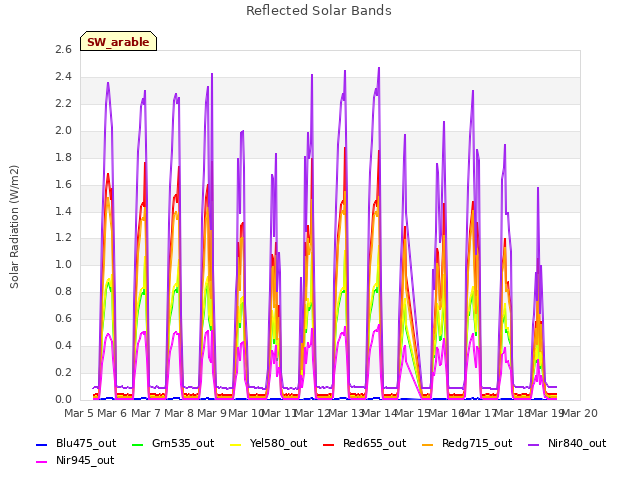Image resolution: width=640 pixels, height=480 pixels.
Task: Click the orange Redg715_out legend swatch
Action: 428,445
